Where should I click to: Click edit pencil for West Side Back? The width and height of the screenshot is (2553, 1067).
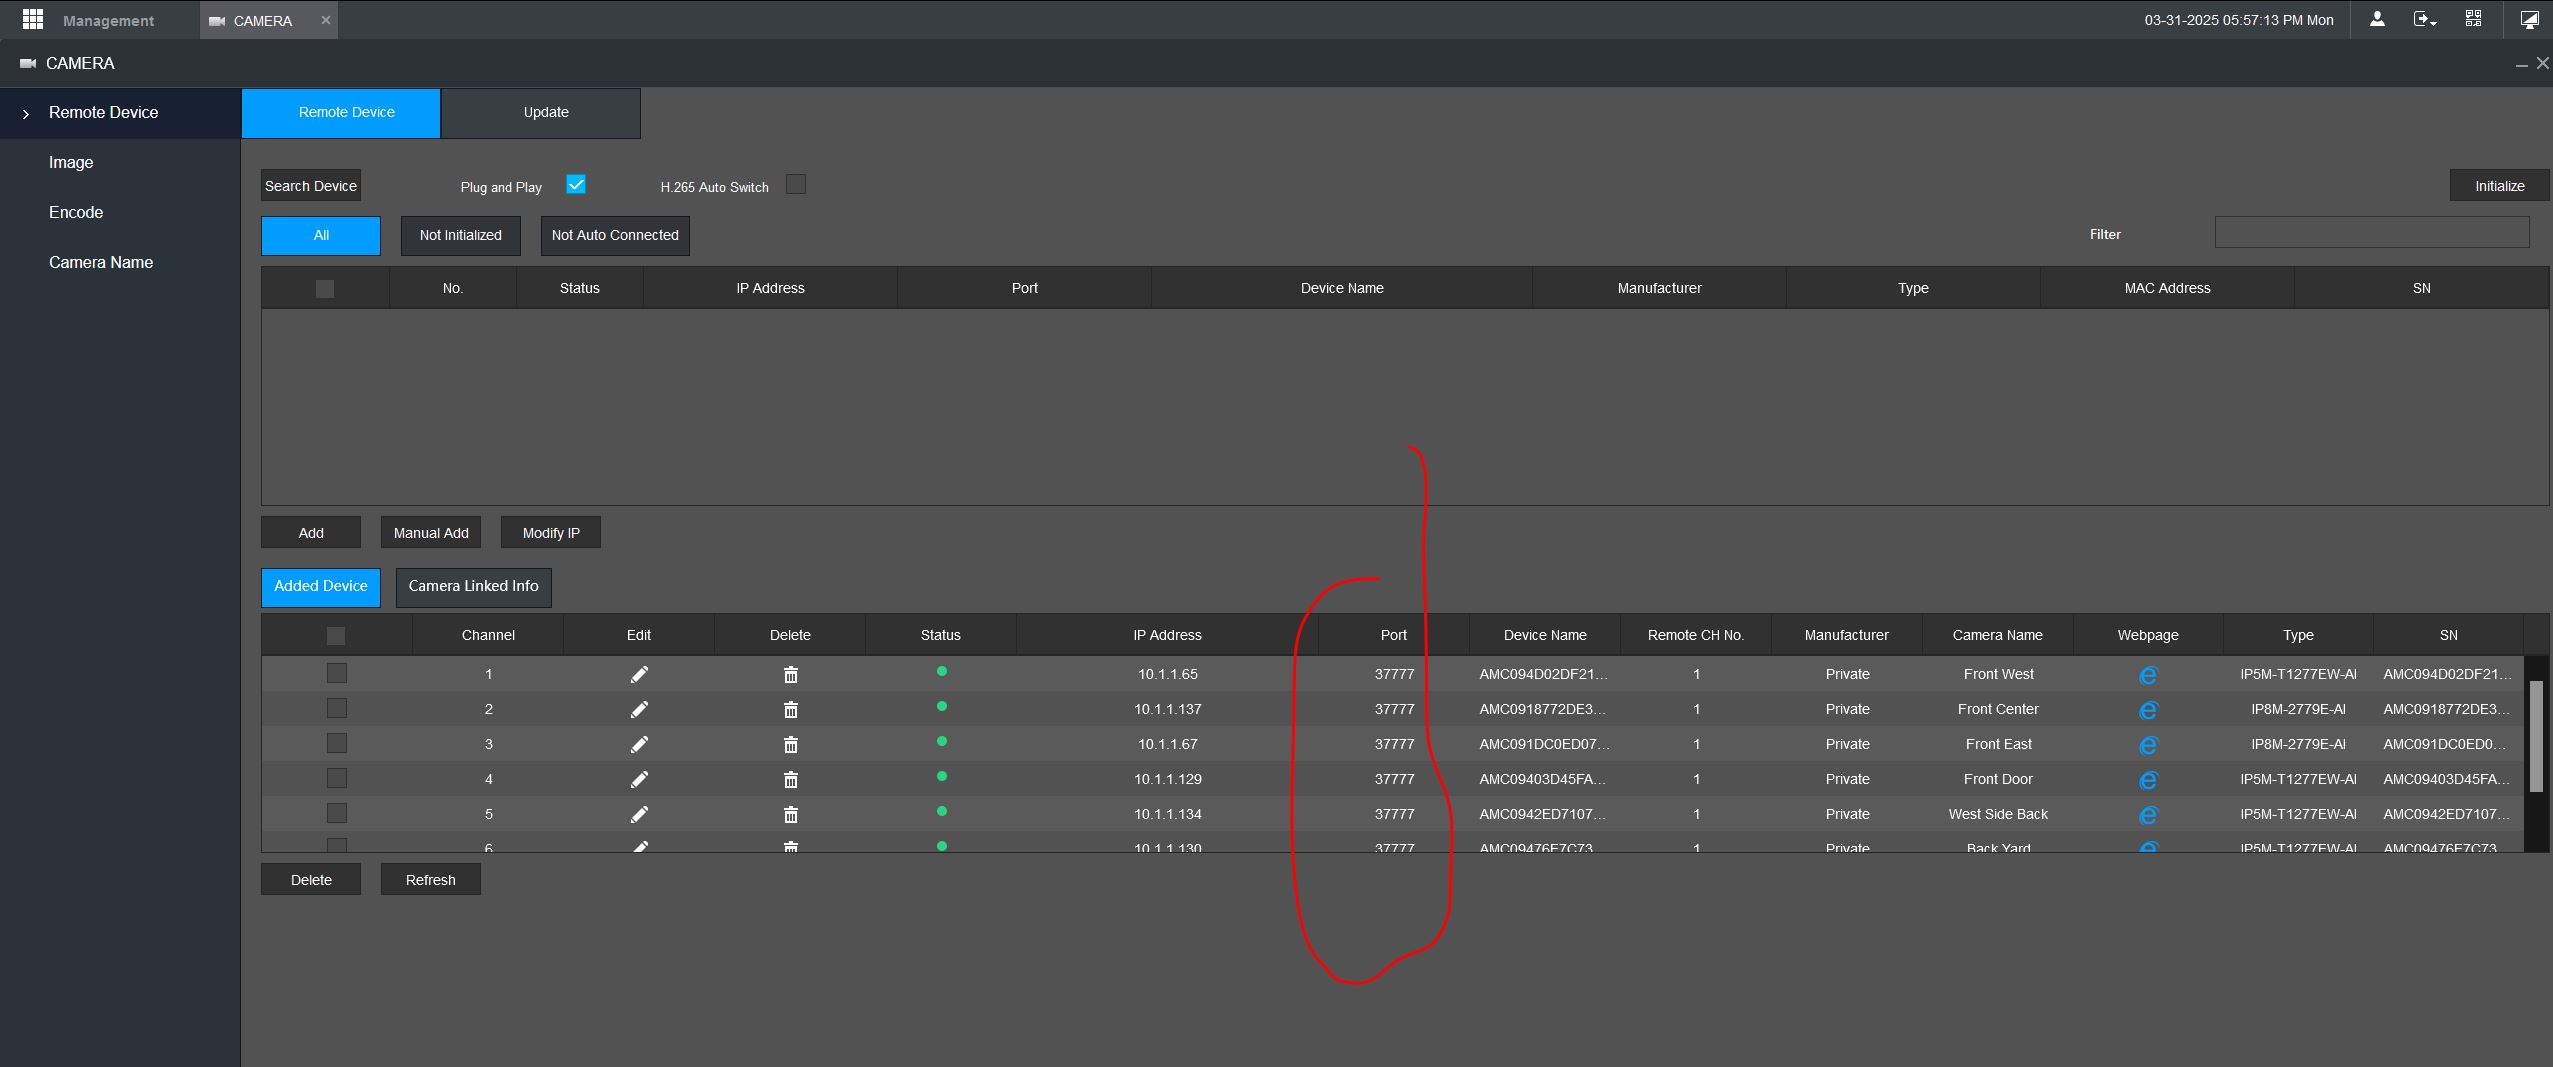click(x=639, y=815)
